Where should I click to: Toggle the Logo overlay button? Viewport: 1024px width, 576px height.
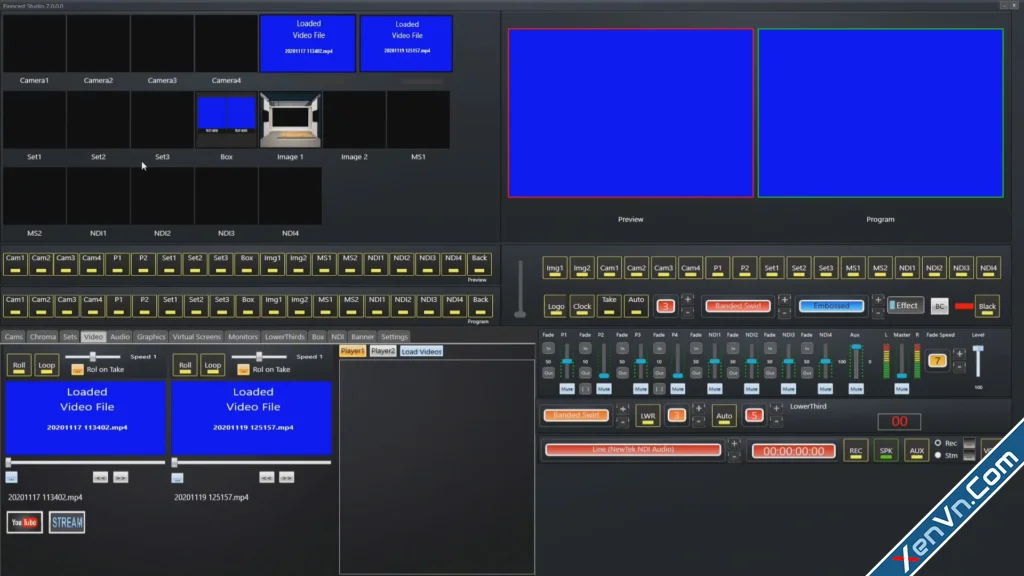[556, 306]
